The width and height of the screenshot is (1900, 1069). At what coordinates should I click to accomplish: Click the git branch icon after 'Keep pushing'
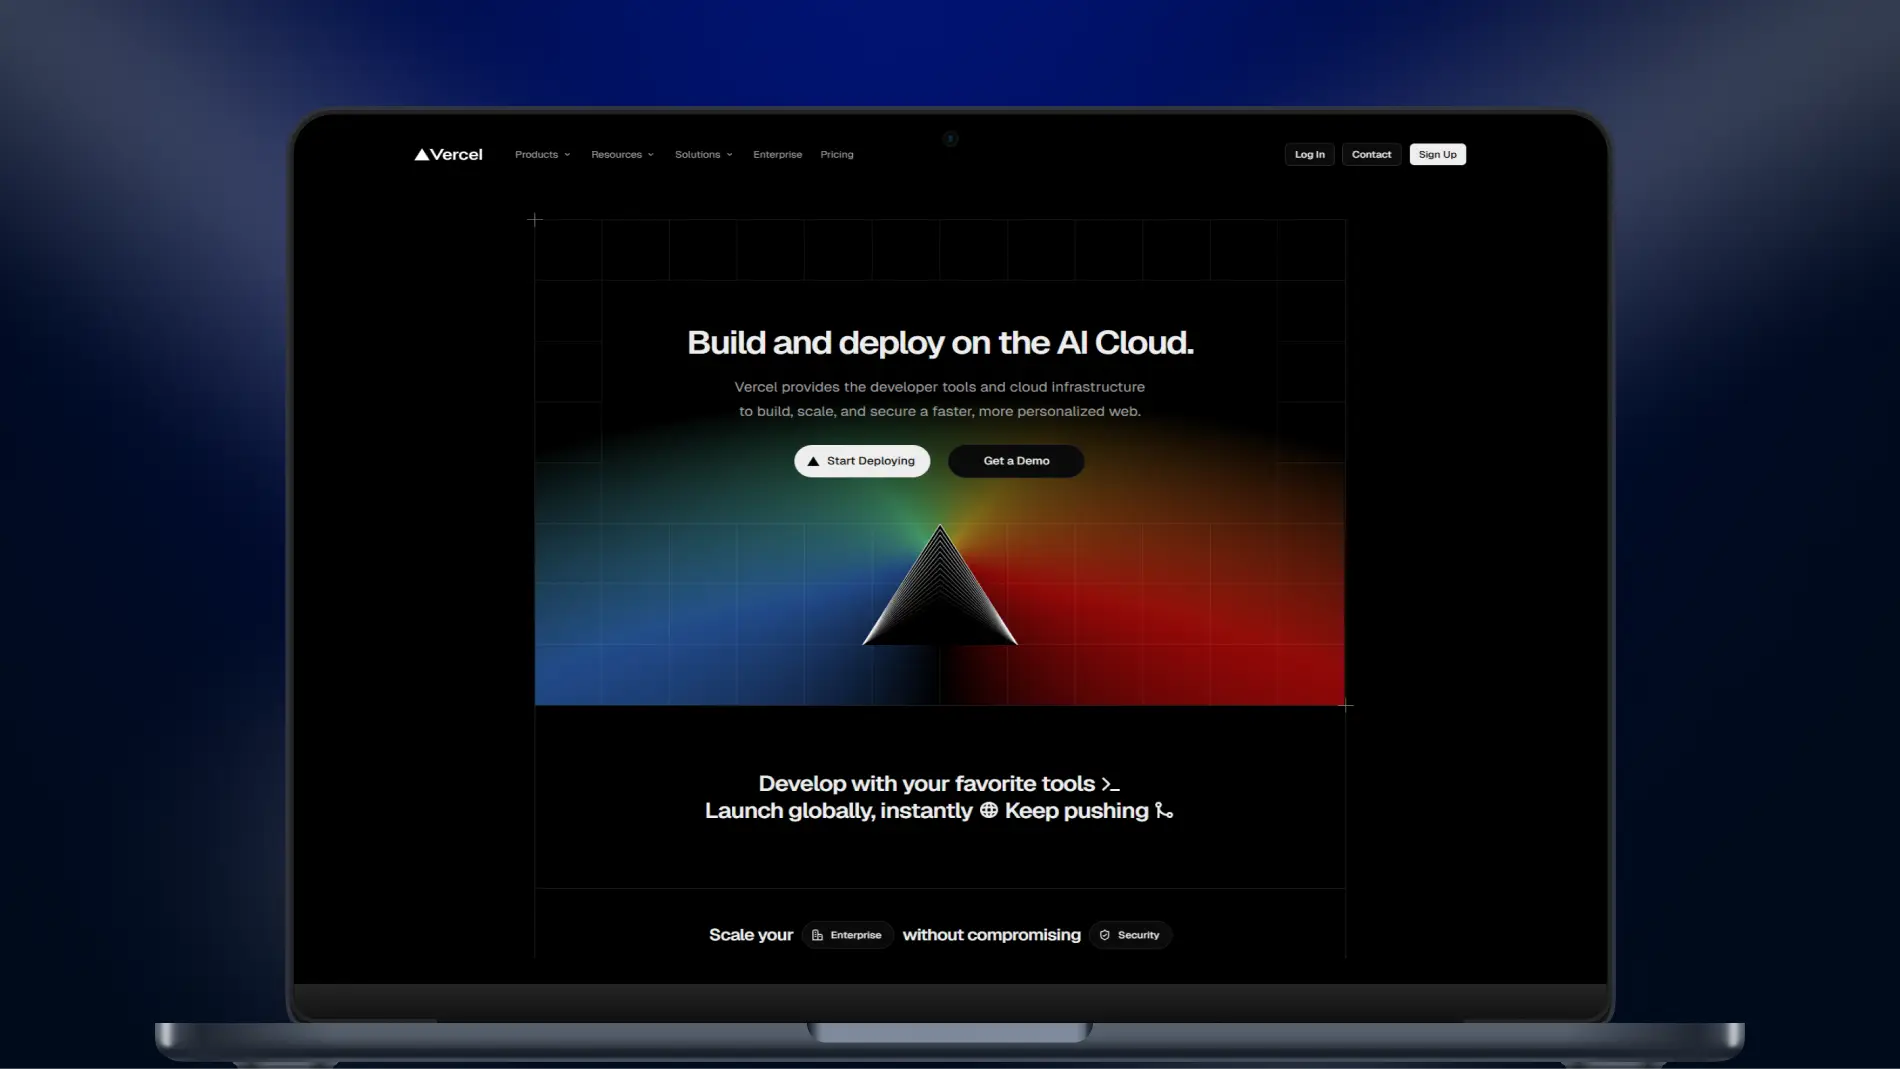pos(1164,811)
